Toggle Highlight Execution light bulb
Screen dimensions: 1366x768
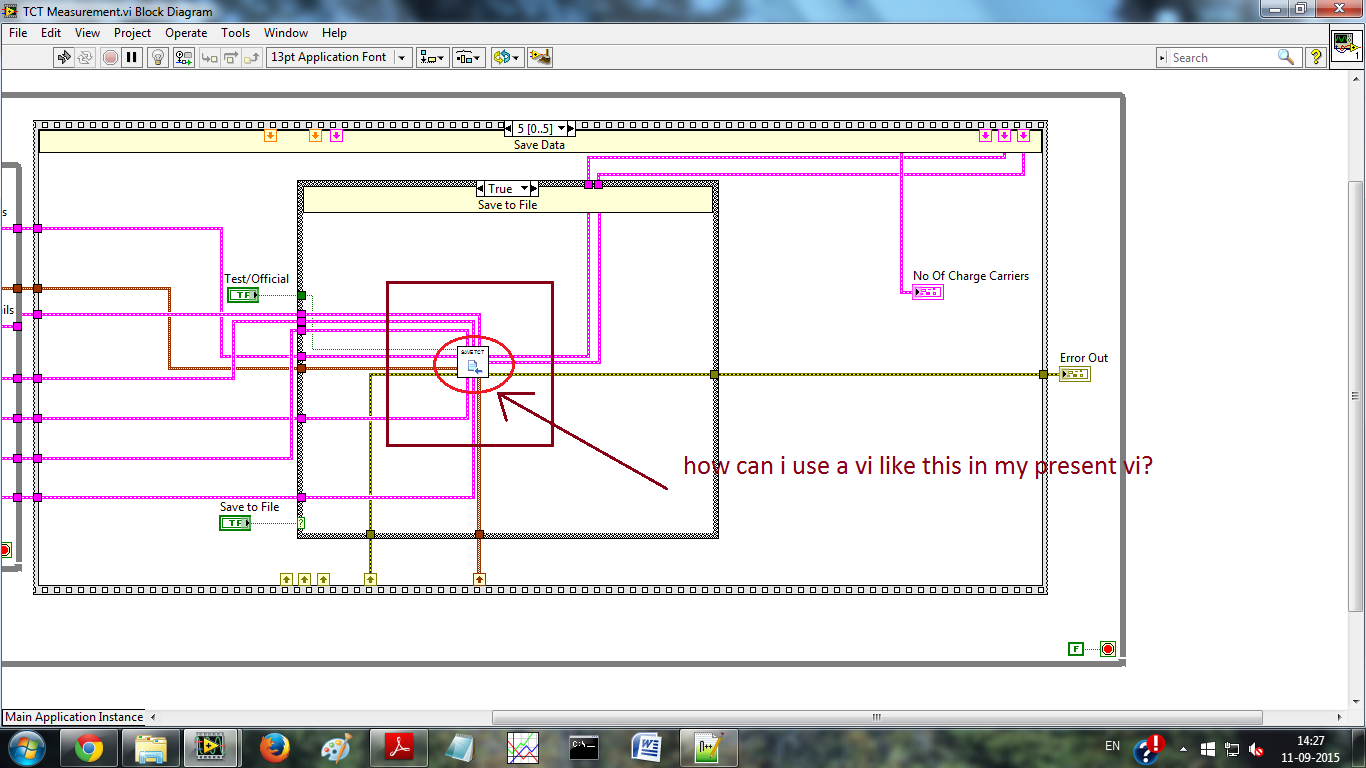point(158,57)
